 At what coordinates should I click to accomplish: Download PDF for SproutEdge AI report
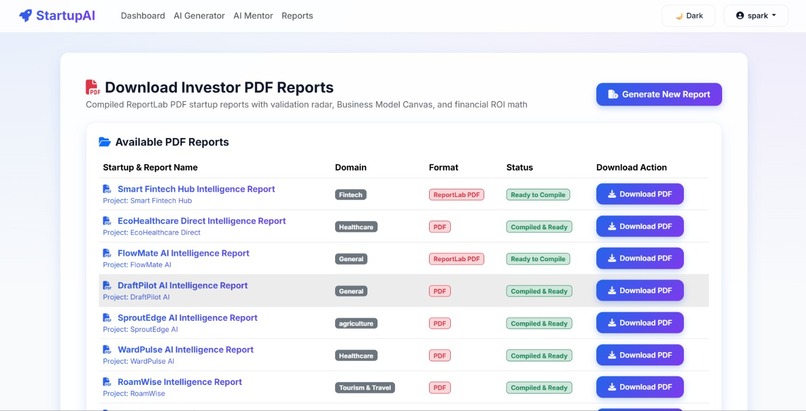tap(640, 323)
